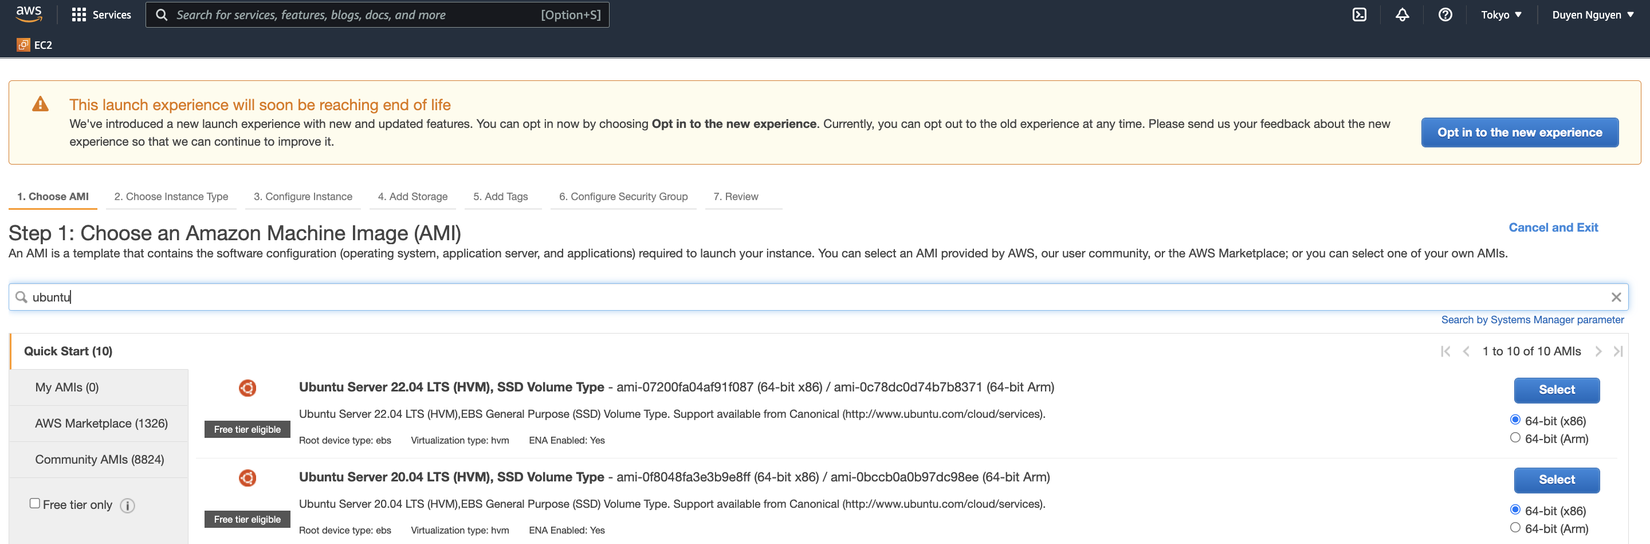This screenshot has width=1650, height=544.
Task: Switch to Choose Instance Type step
Action: [171, 197]
